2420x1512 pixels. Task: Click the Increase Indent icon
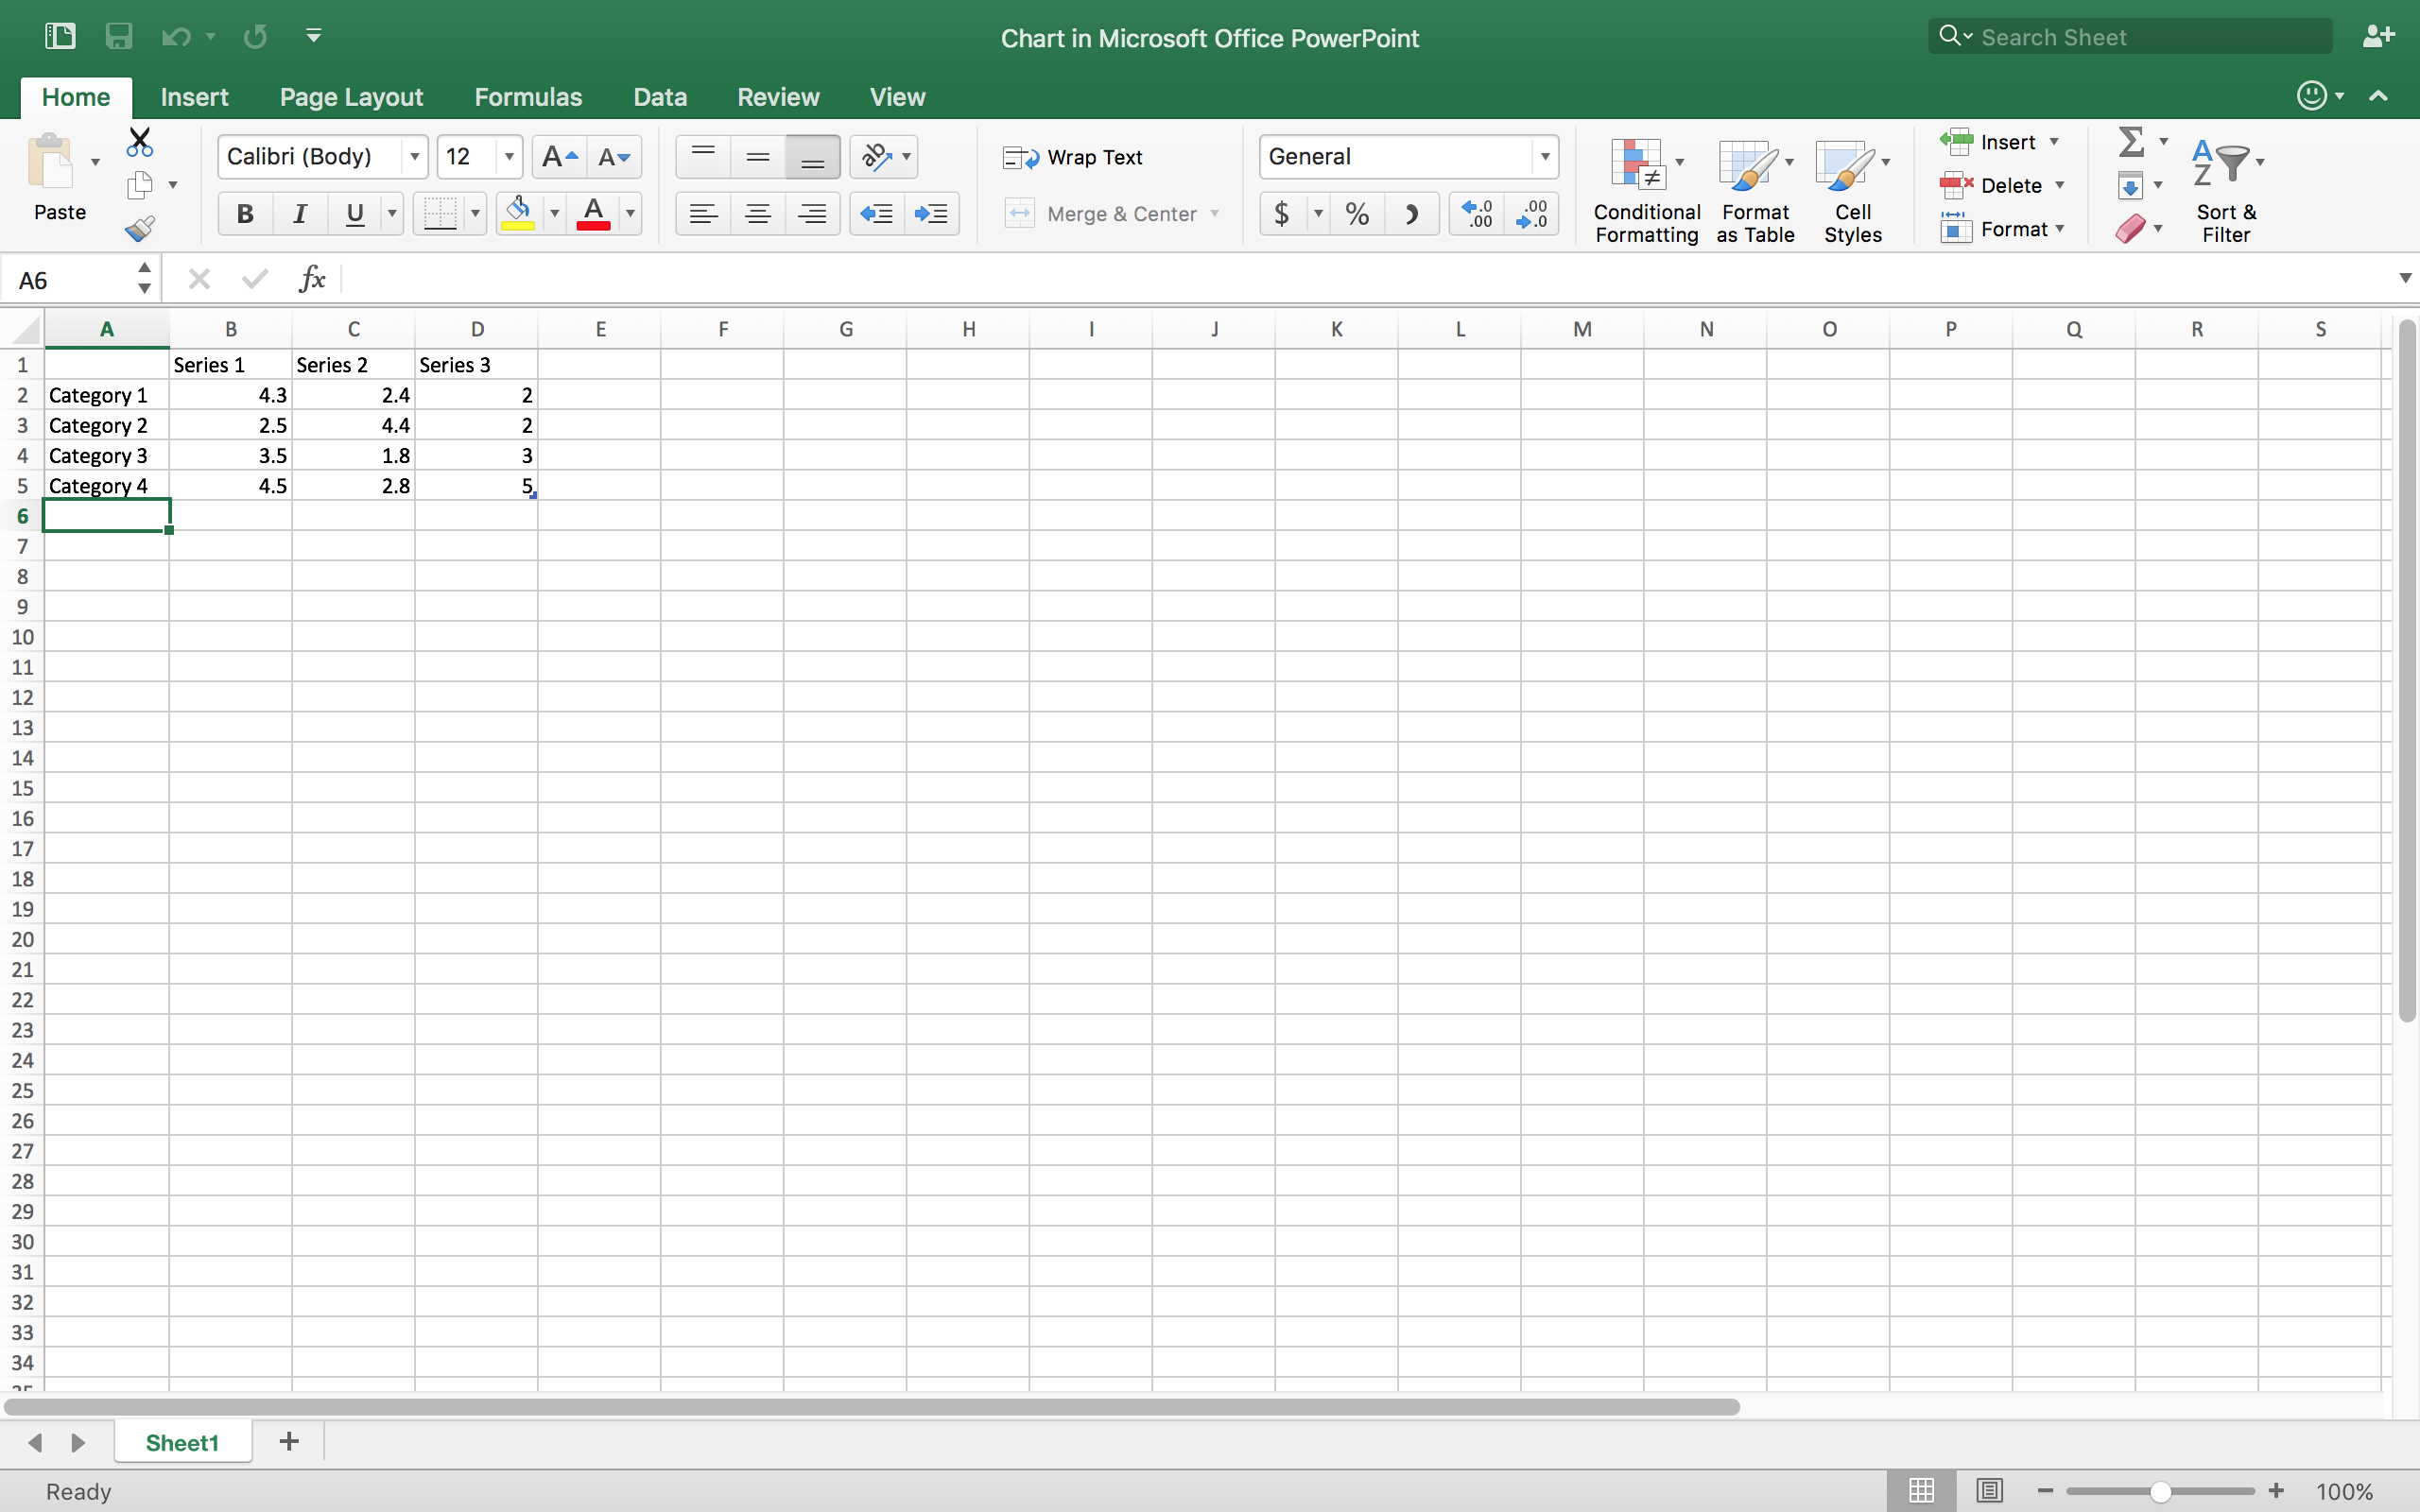point(931,214)
